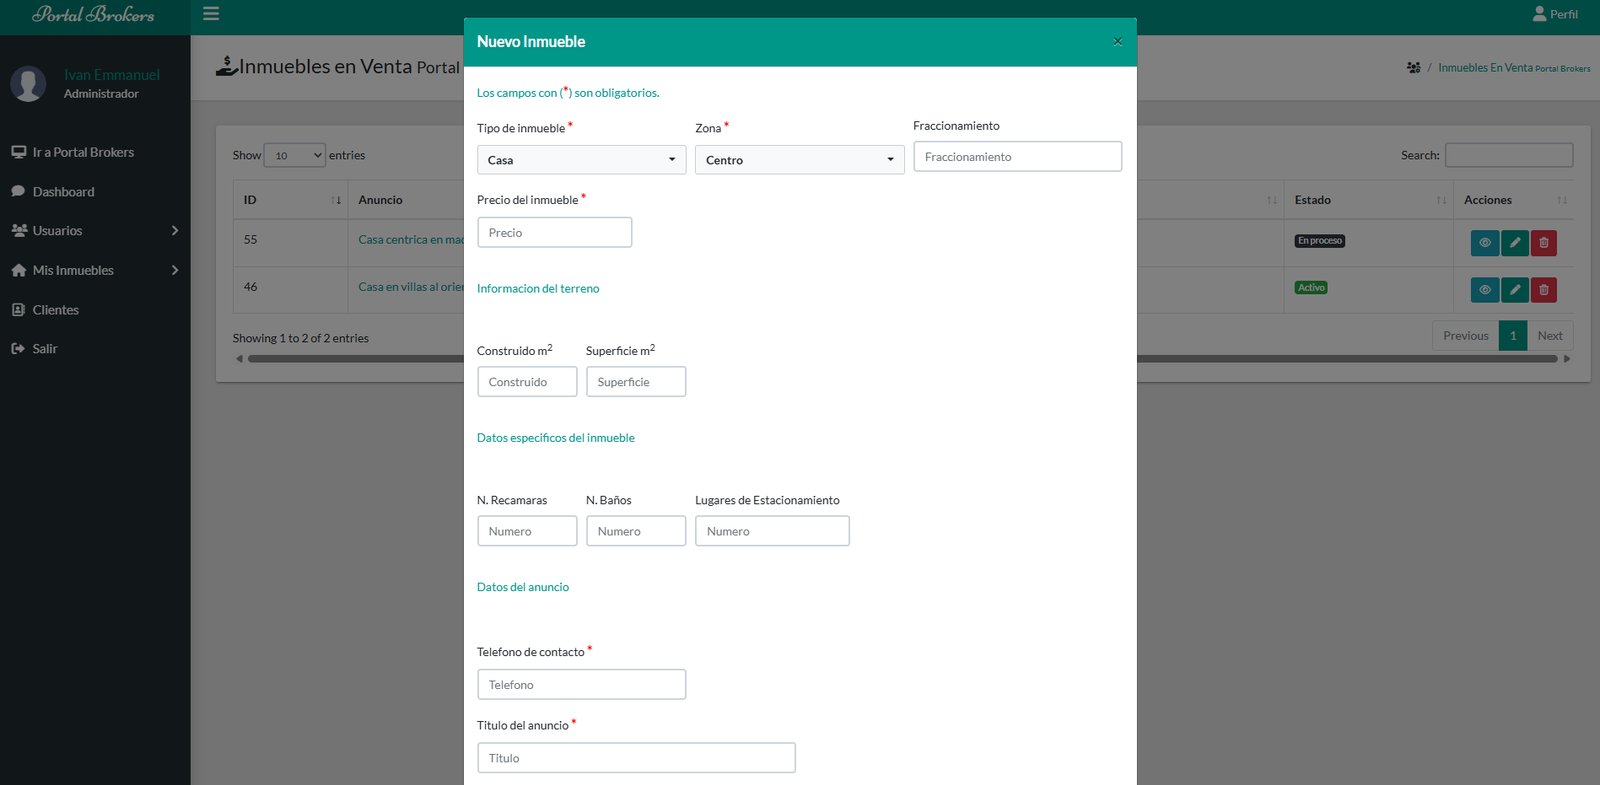Close the Nuevo Inmueble modal
This screenshot has height=785, width=1600.
(x=1118, y=42)
